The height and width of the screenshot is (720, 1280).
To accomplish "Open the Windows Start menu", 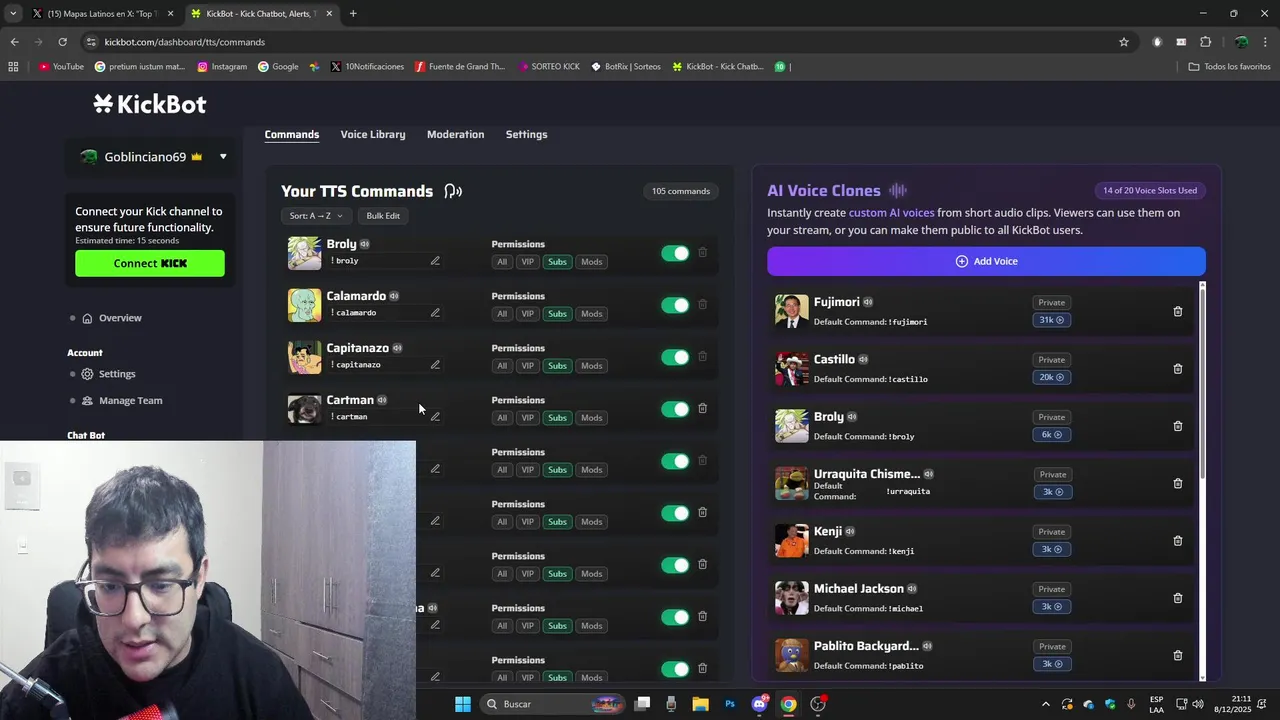I will (463, 704).
